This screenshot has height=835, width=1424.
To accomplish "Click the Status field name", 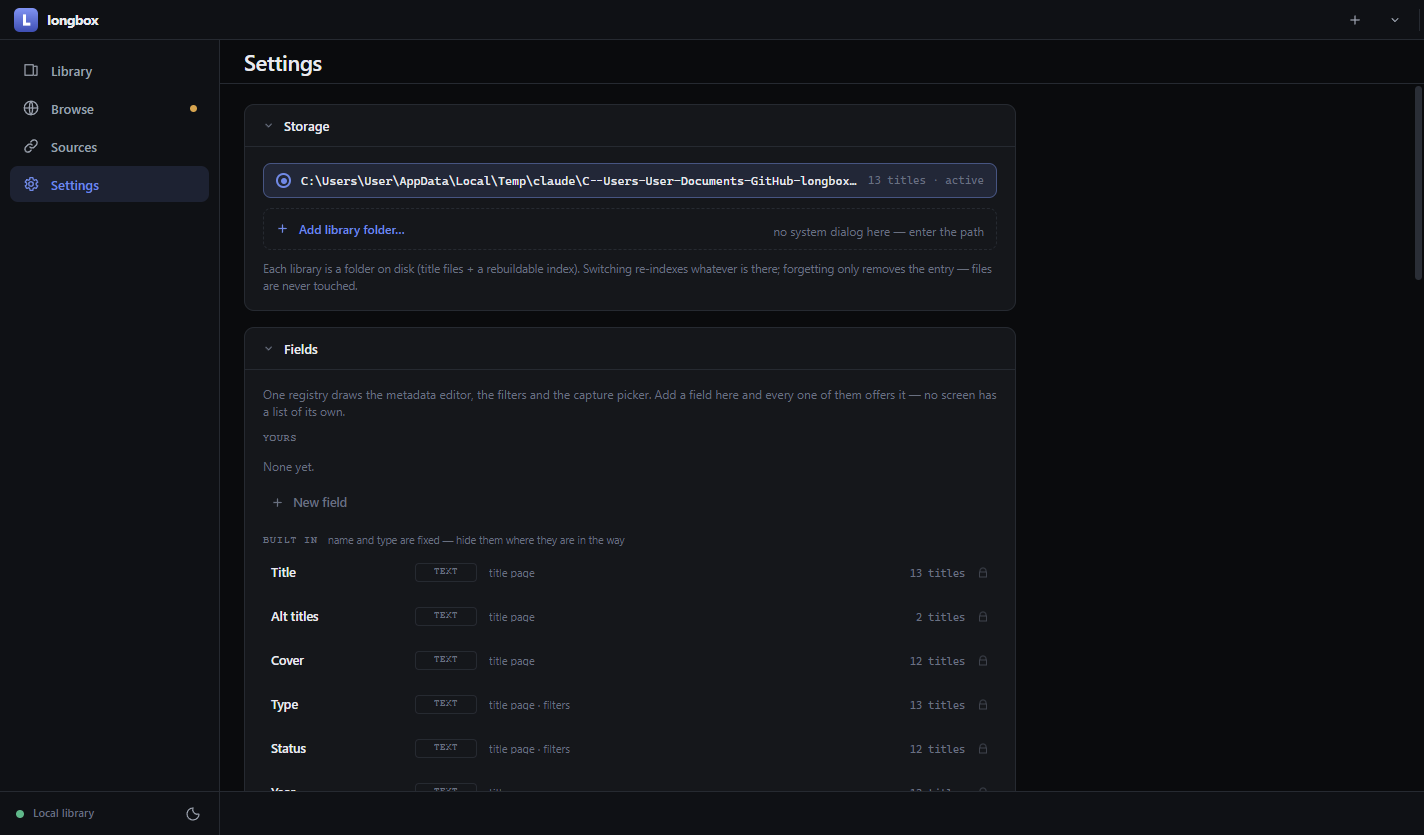I will click(289, 749).
